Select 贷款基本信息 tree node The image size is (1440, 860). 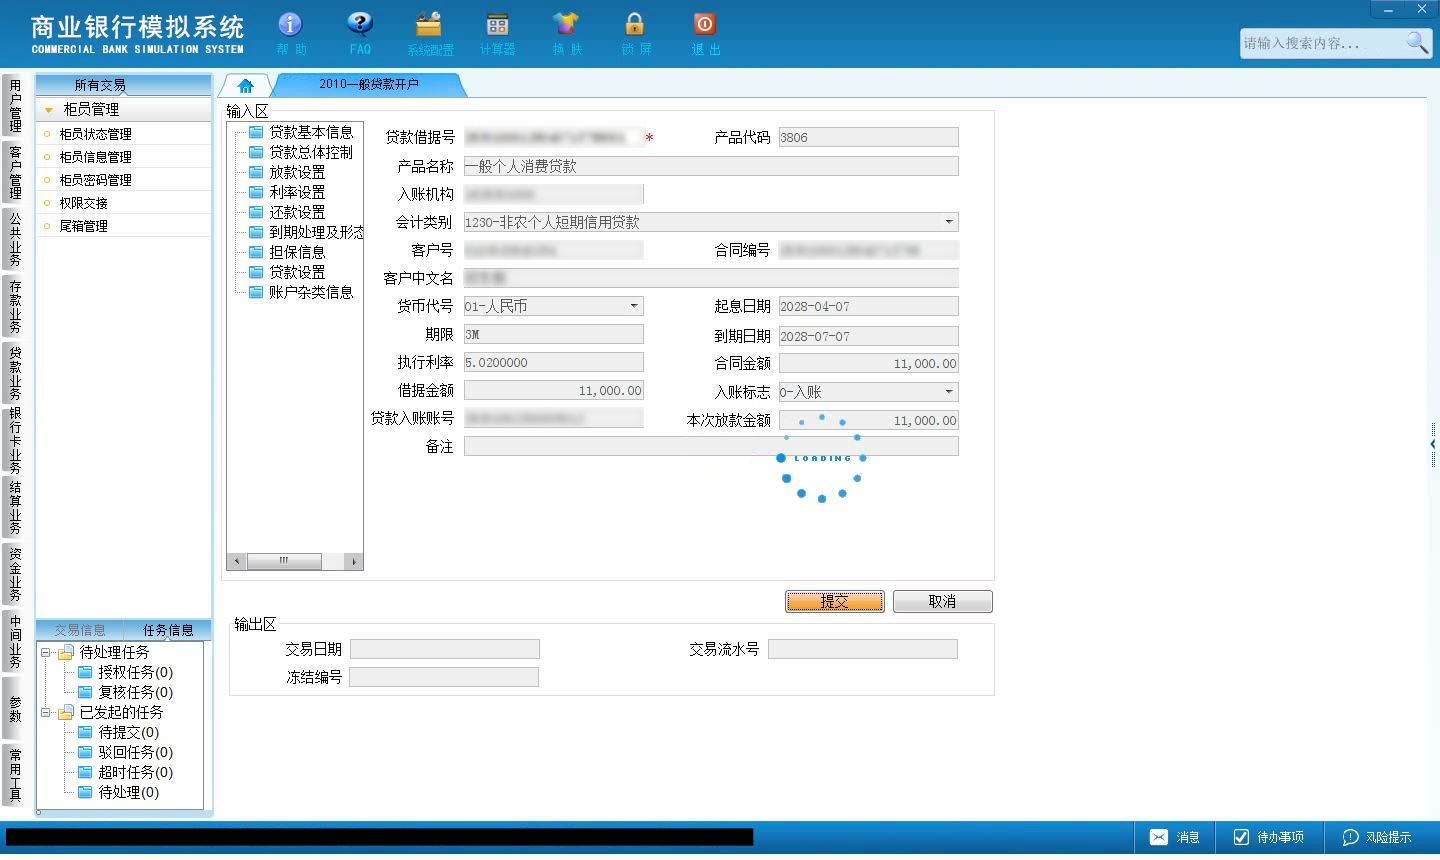[301, 132]
